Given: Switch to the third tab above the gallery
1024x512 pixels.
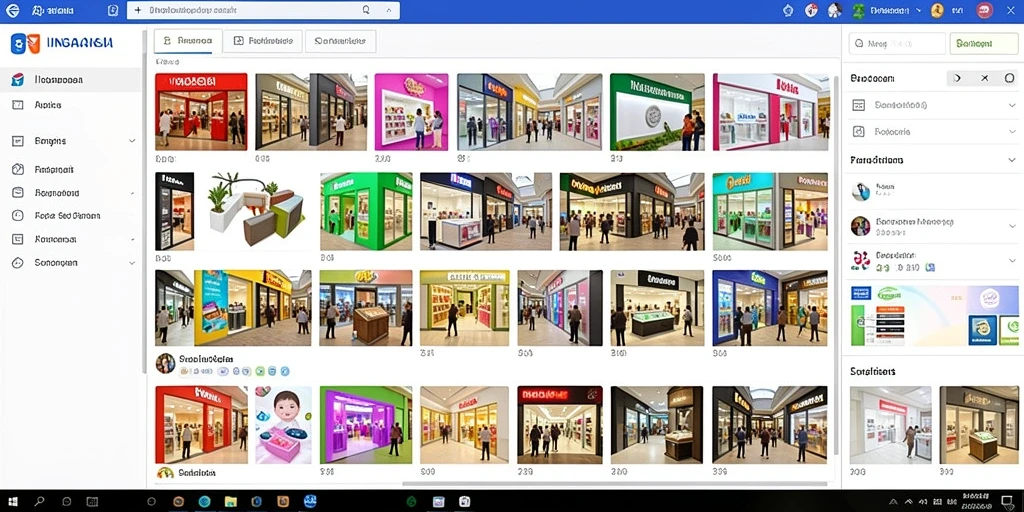Looking at the screenshot, I should coord(340,40).
